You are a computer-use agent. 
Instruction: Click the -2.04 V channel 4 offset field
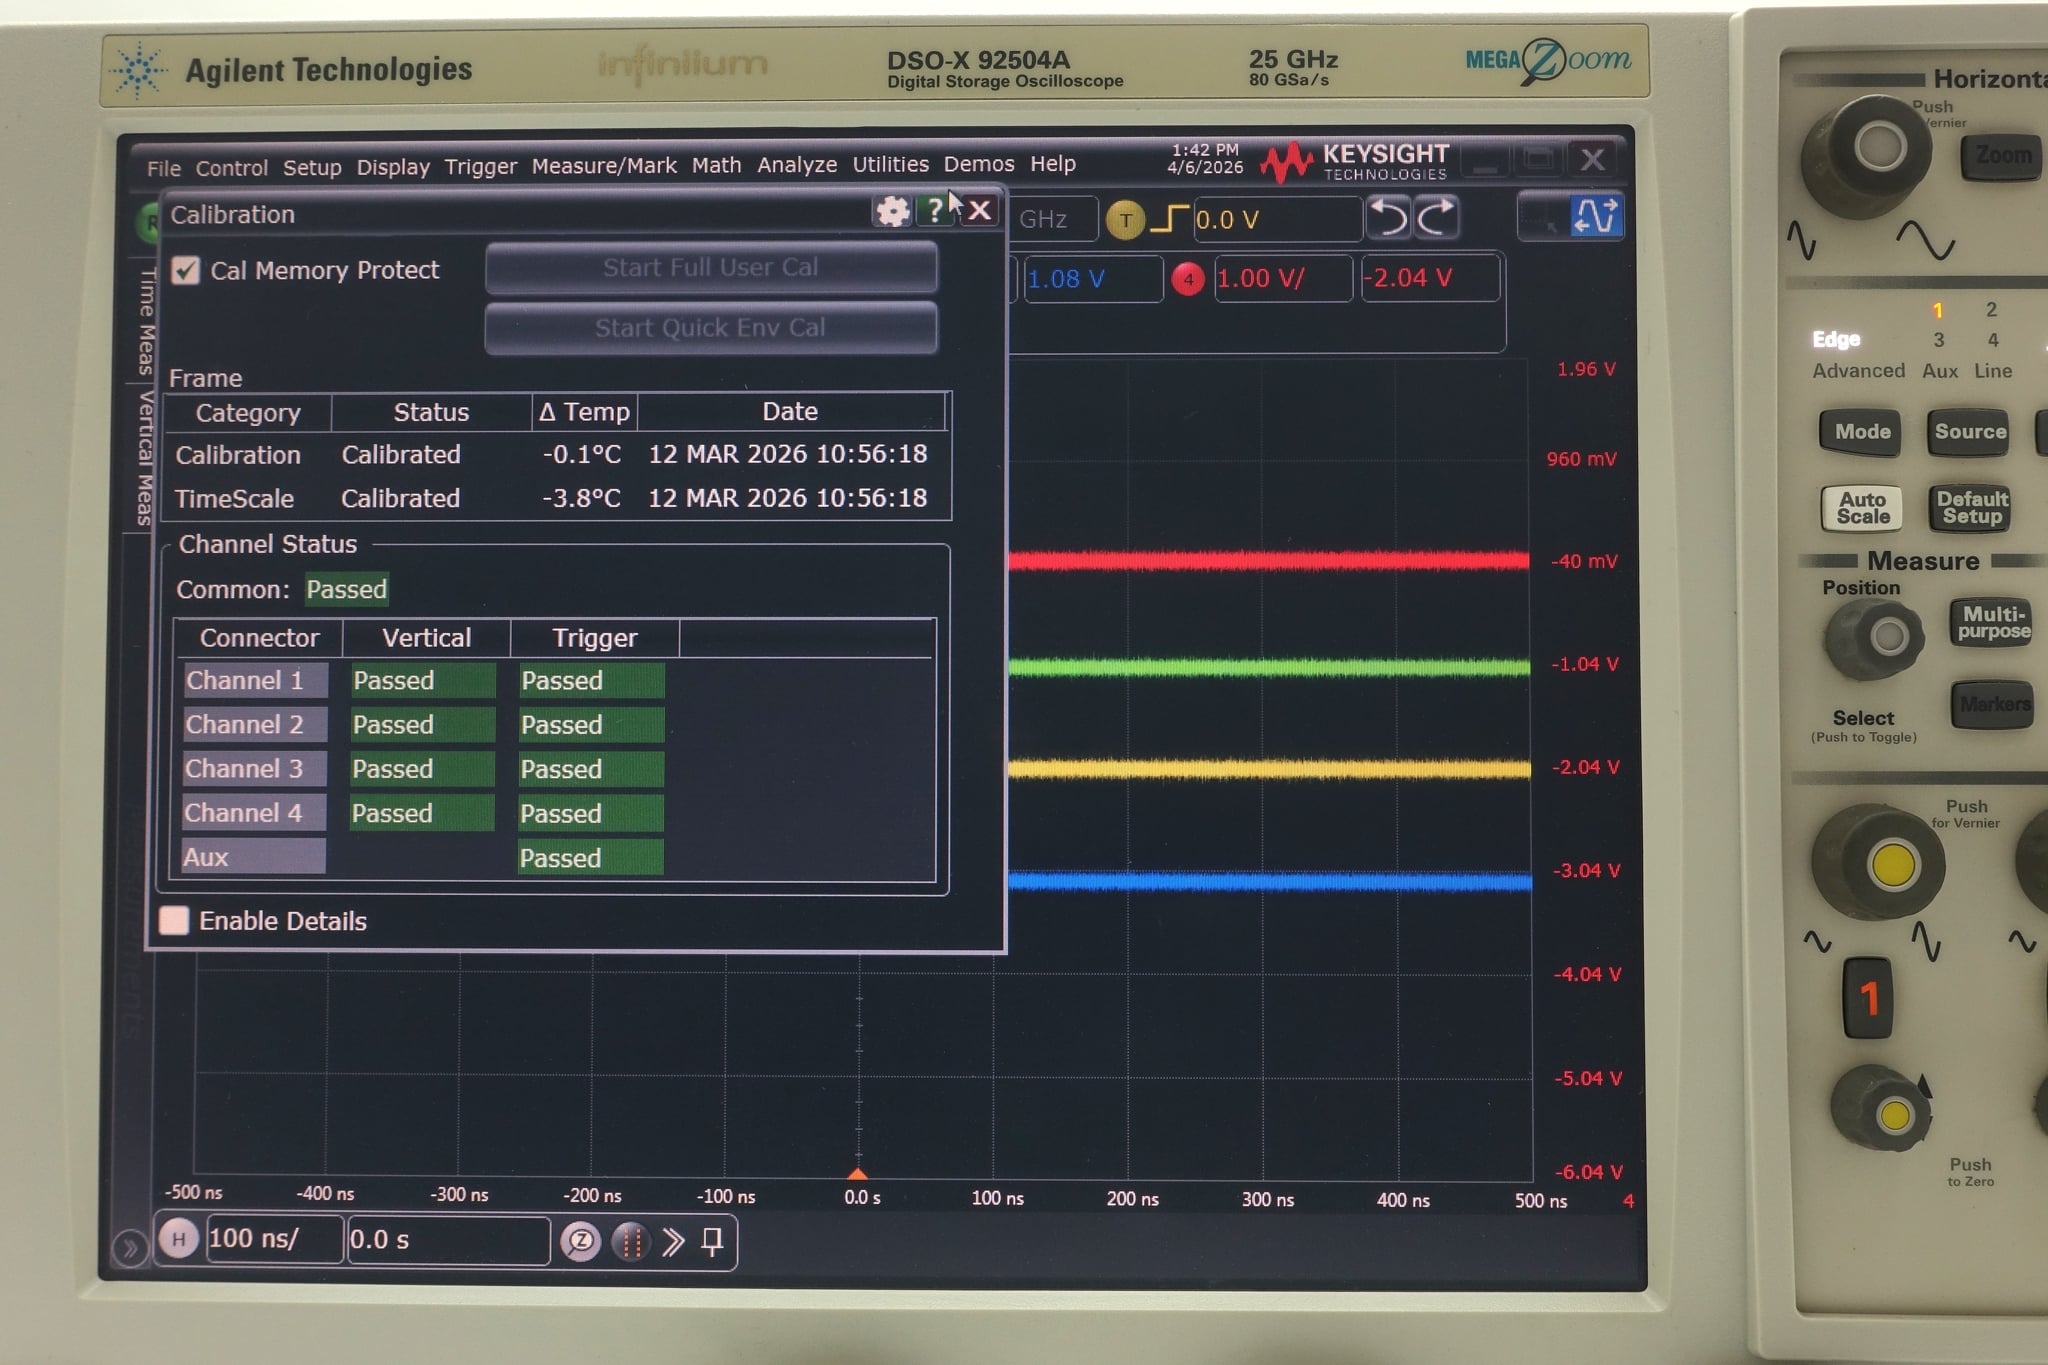coord(1431,278)
